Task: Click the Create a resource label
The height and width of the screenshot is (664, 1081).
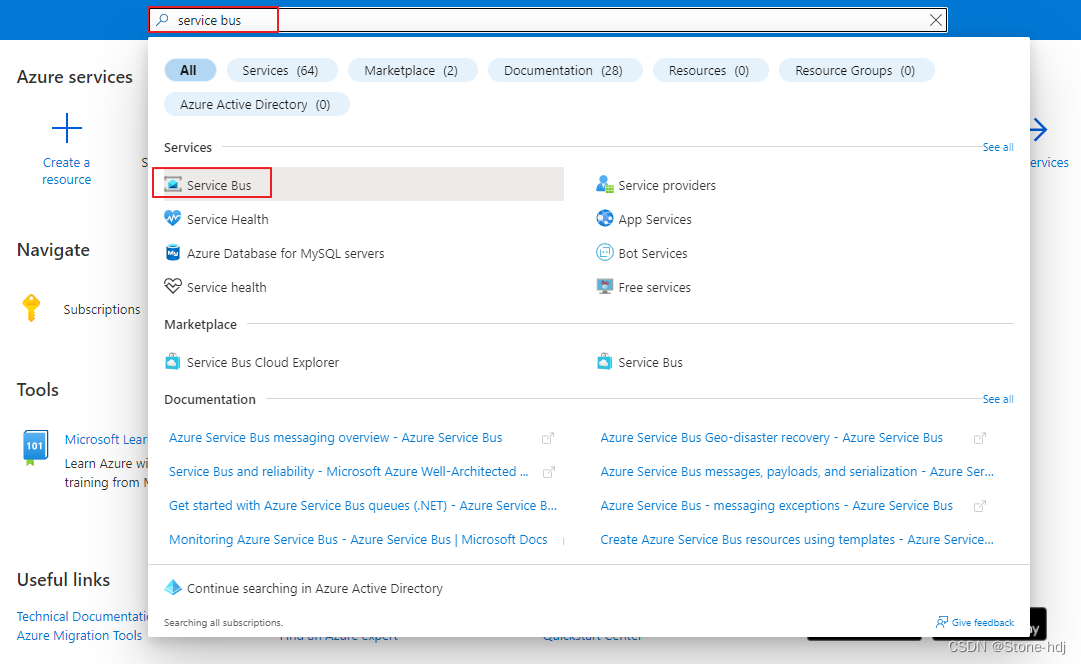Action: [66, 171]
